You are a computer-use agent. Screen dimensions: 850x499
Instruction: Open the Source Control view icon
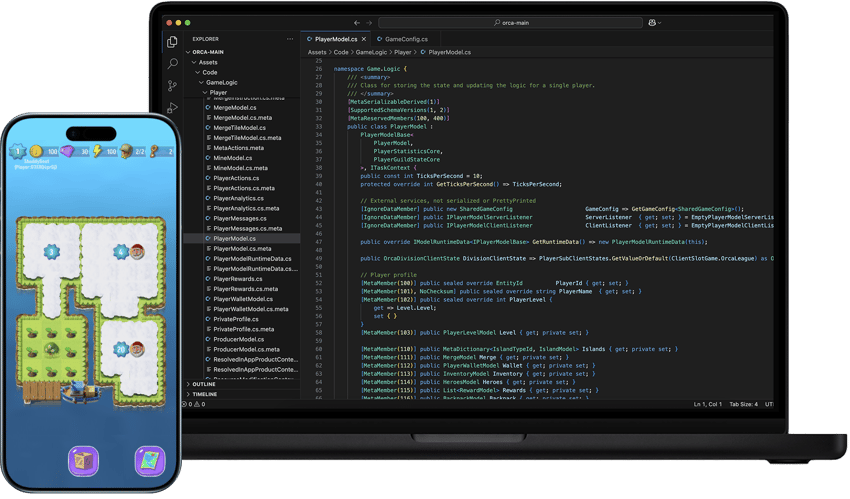(x=173, y=86)
